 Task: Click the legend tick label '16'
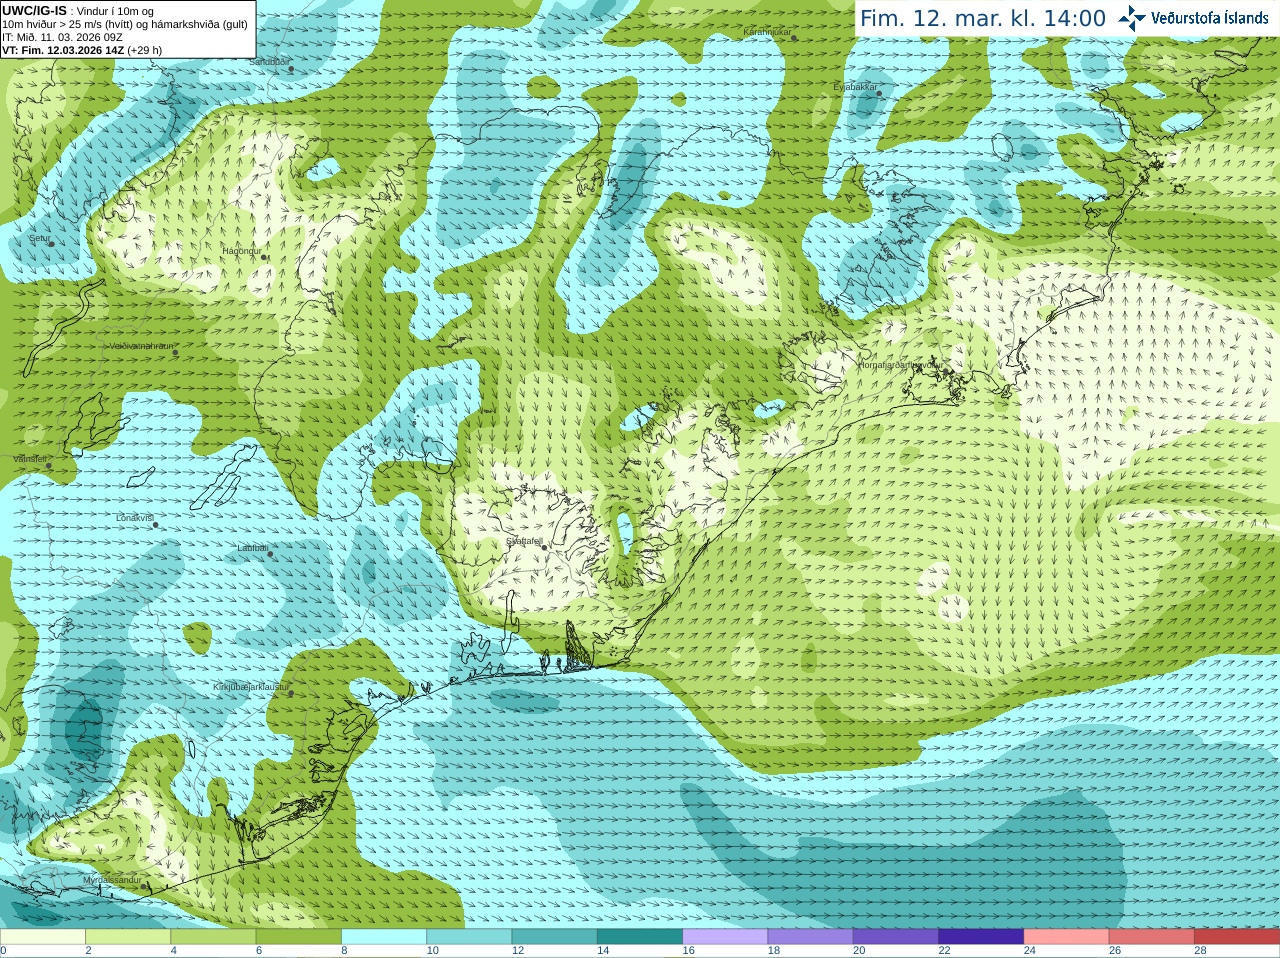coord(689,951)
